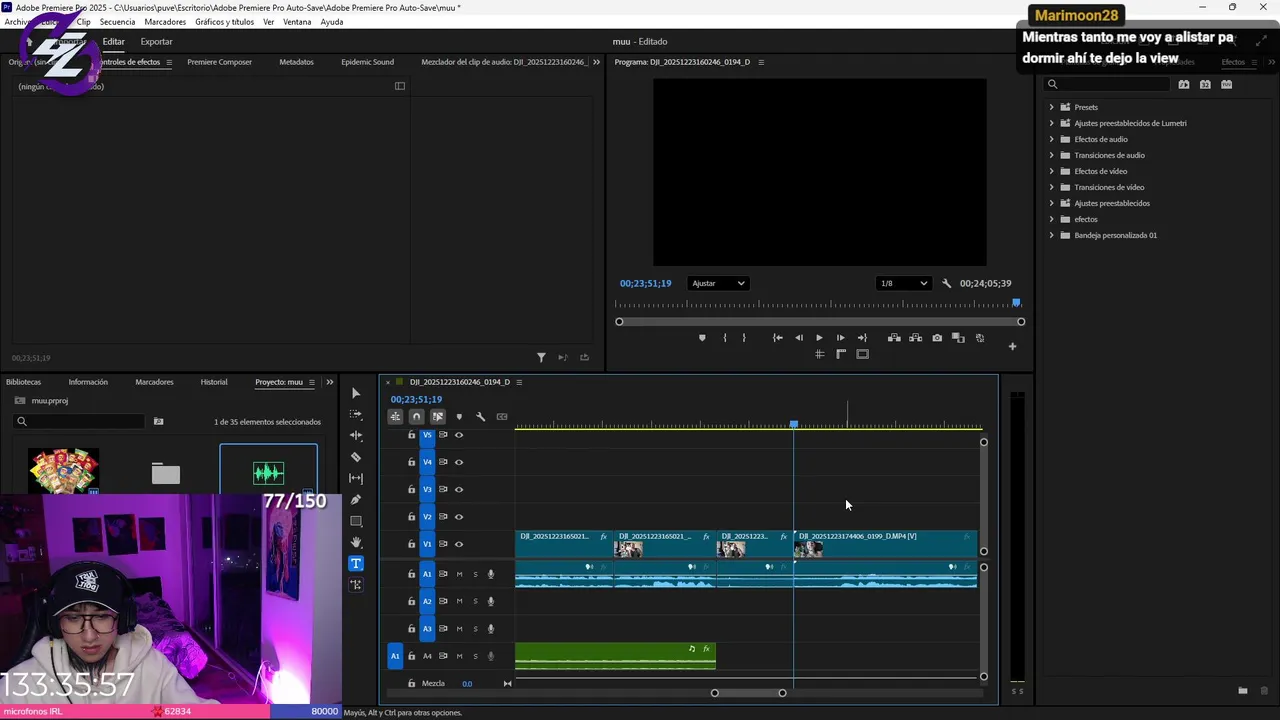
Task: Step forward one frame
Action: pyautogui.click(x=840, y=338)
